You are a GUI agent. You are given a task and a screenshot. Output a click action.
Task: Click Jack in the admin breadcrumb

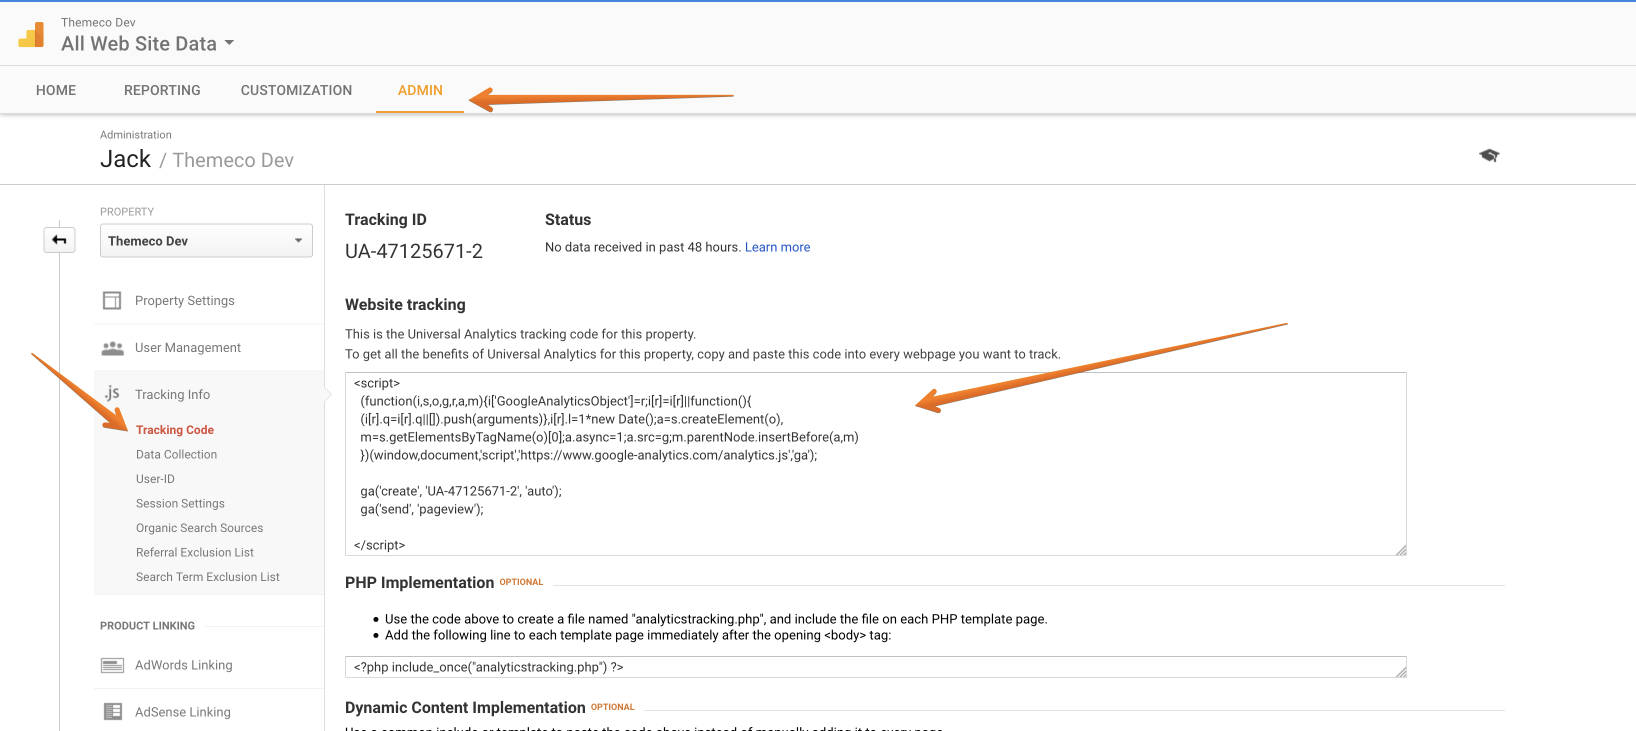tap(125, 159)
